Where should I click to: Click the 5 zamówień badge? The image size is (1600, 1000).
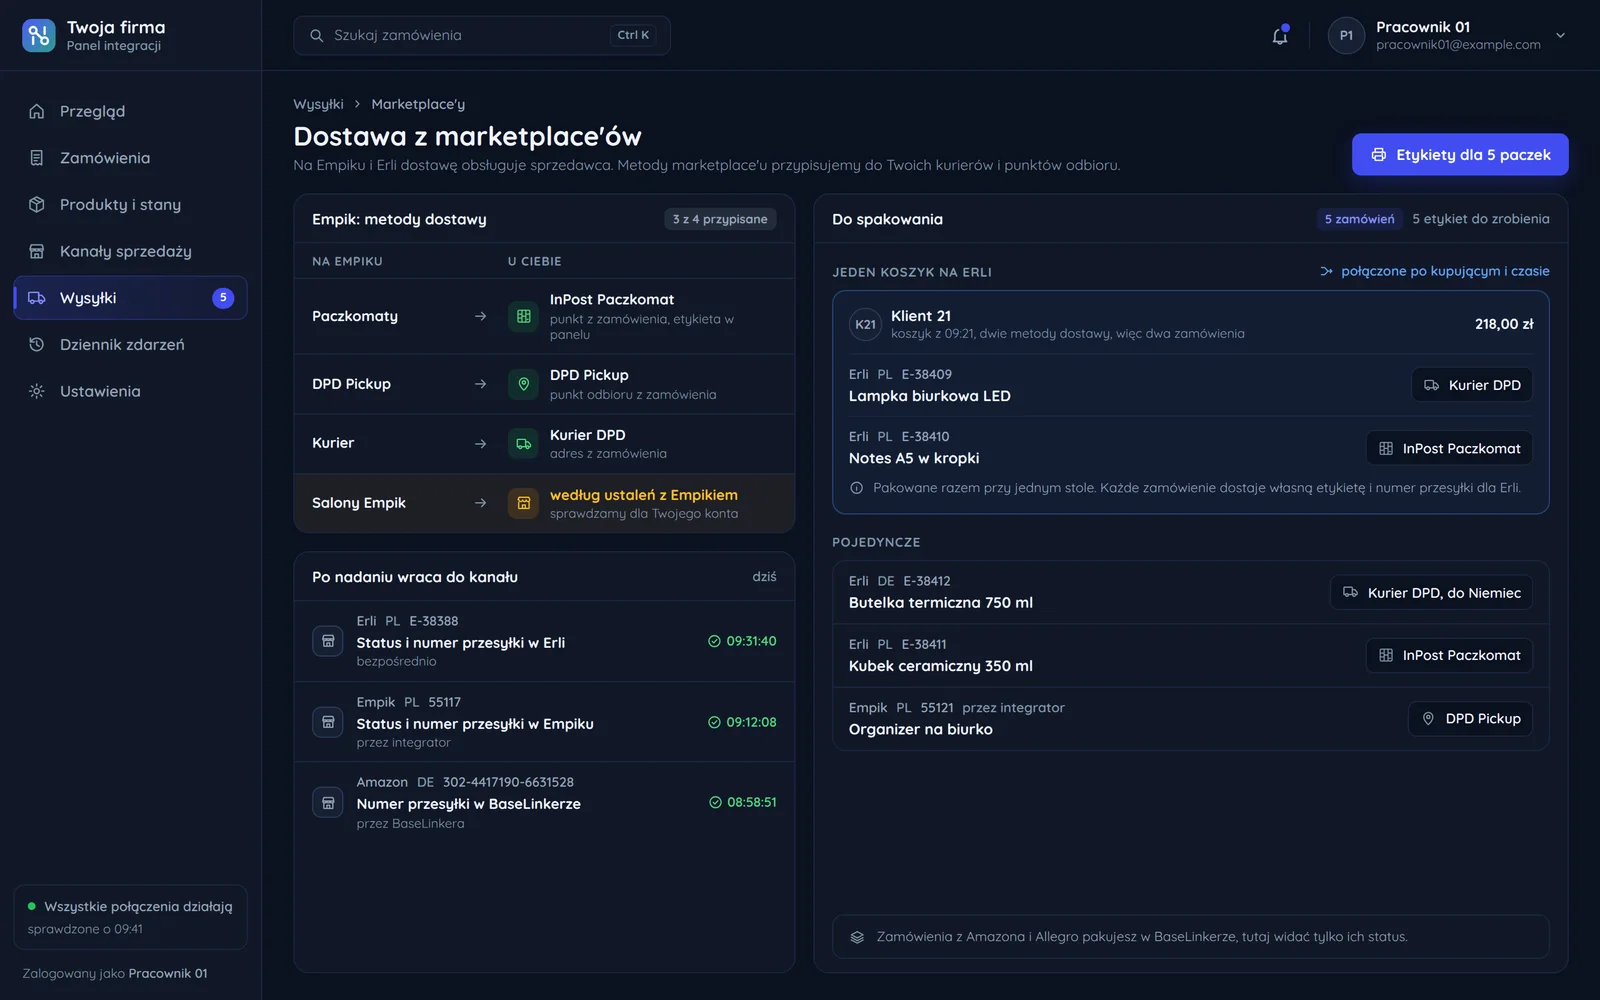tap(1359, 219)
